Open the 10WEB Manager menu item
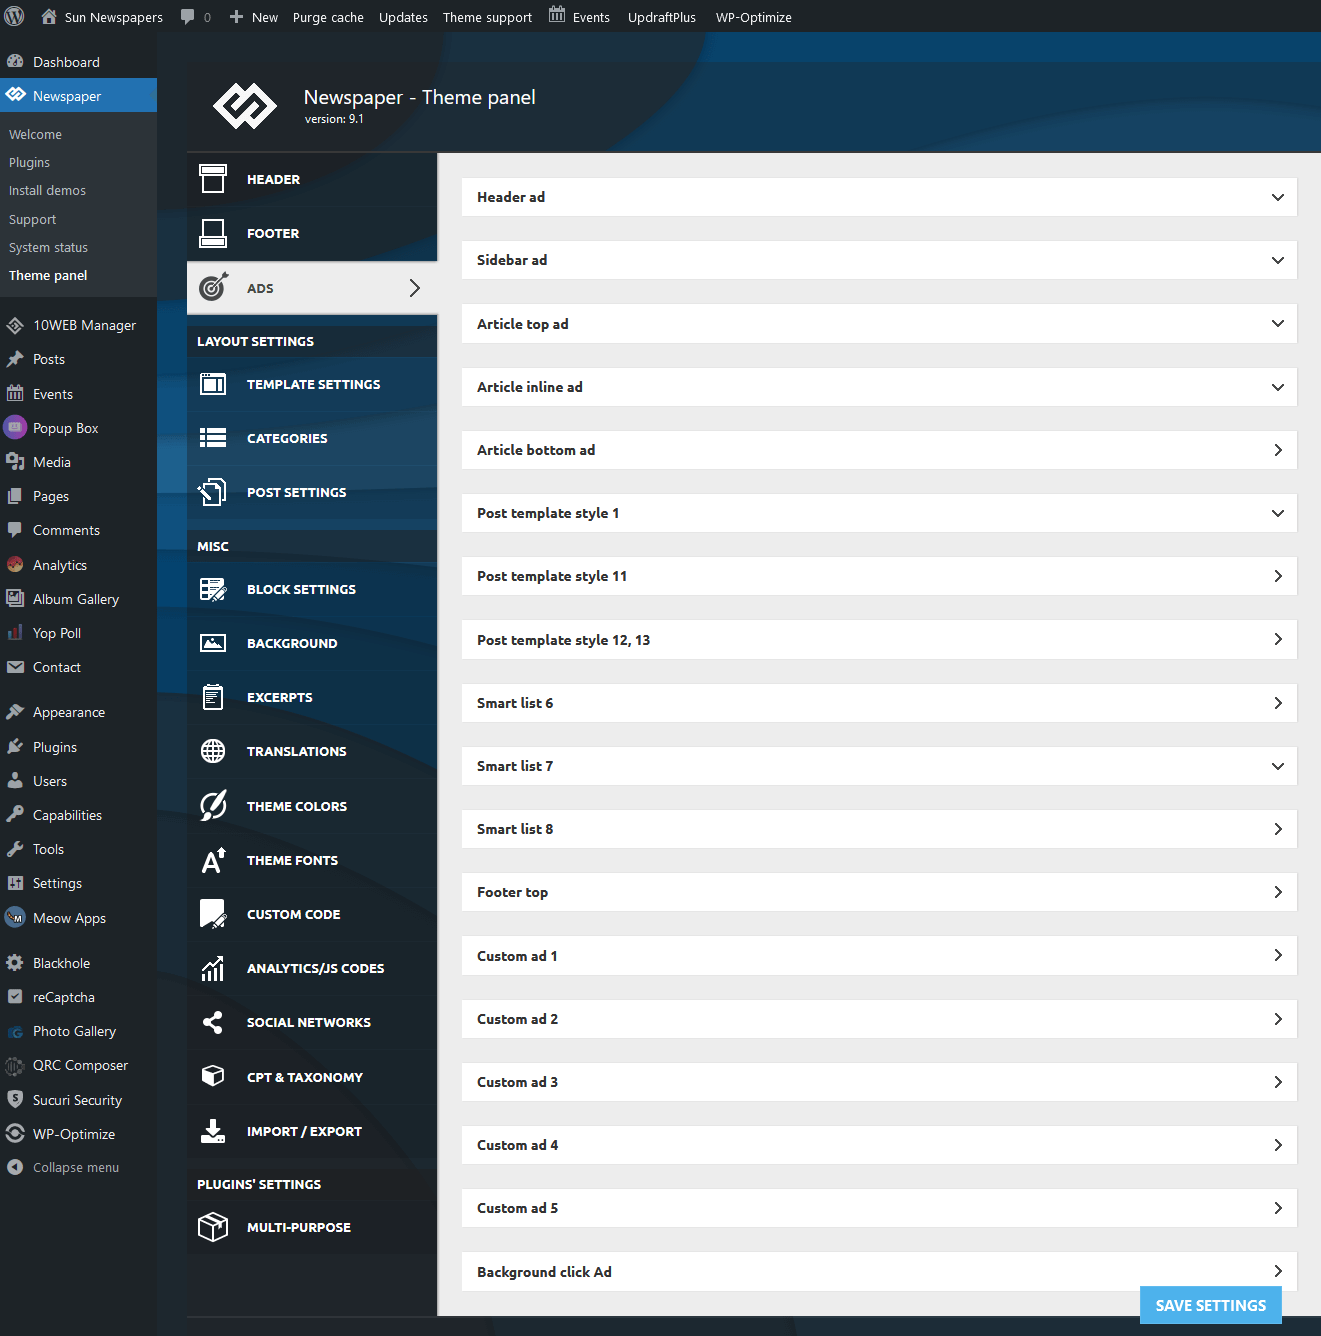The image size is (1321, 1336). coord(78,325)
